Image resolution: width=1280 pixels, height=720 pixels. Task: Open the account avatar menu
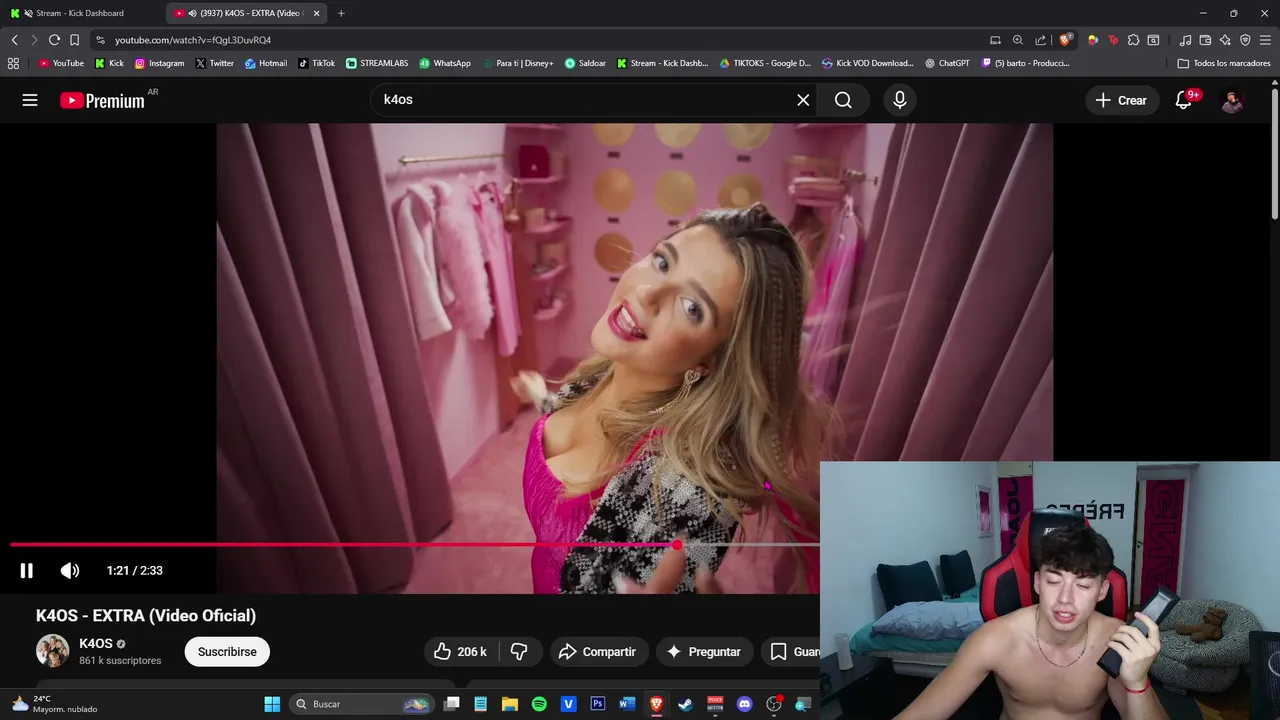1232,100
